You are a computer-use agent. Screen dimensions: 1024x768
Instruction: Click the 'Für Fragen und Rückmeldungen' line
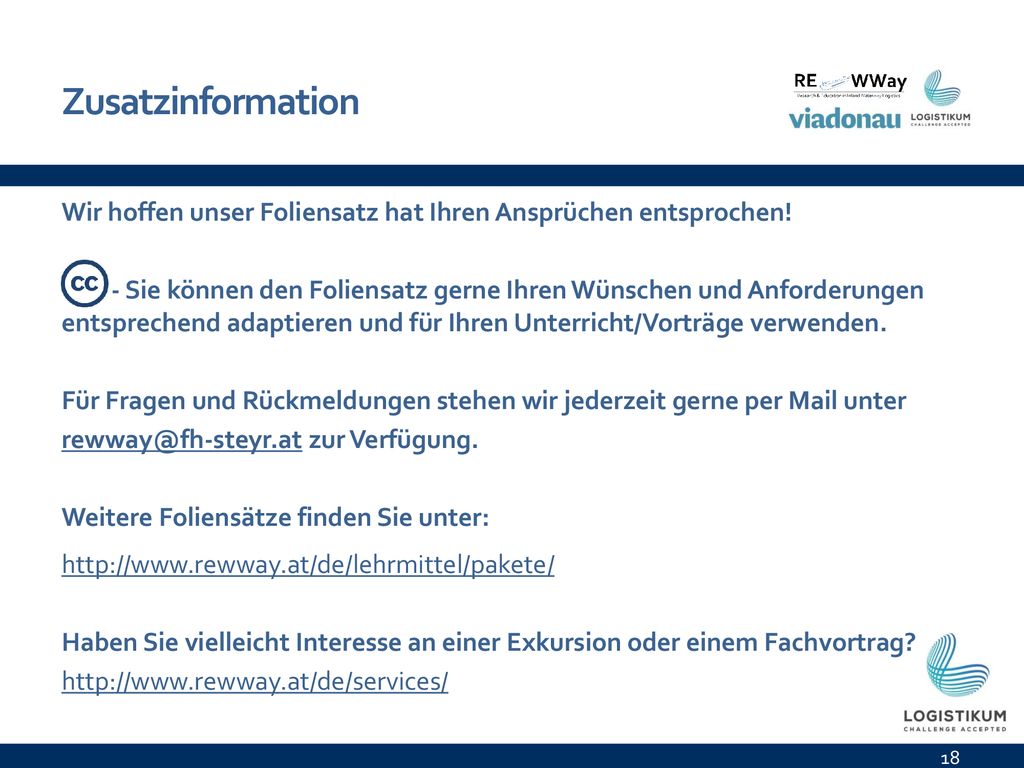tap(484, 401)
